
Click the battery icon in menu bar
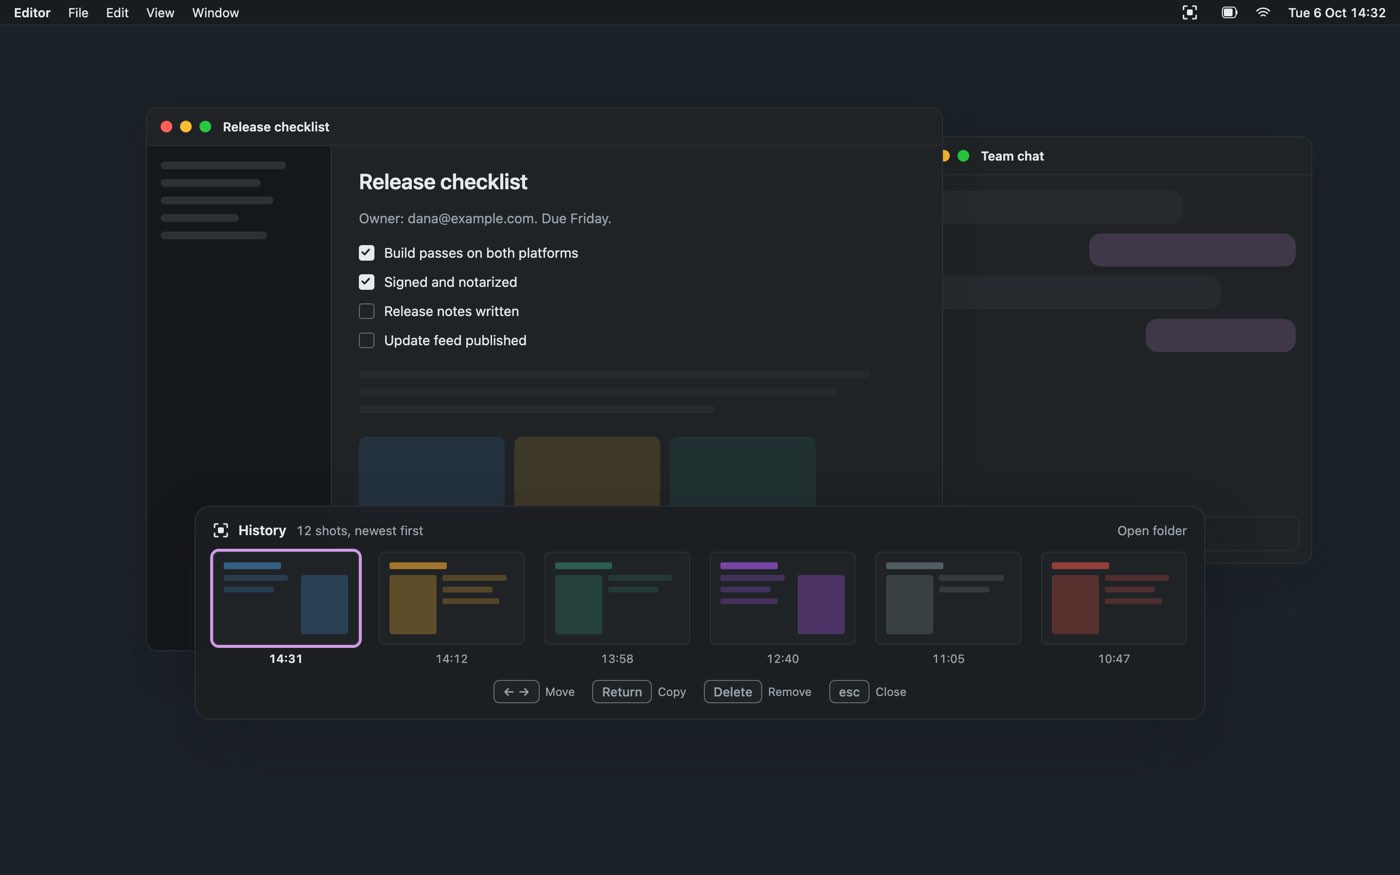click(1229, 13)
